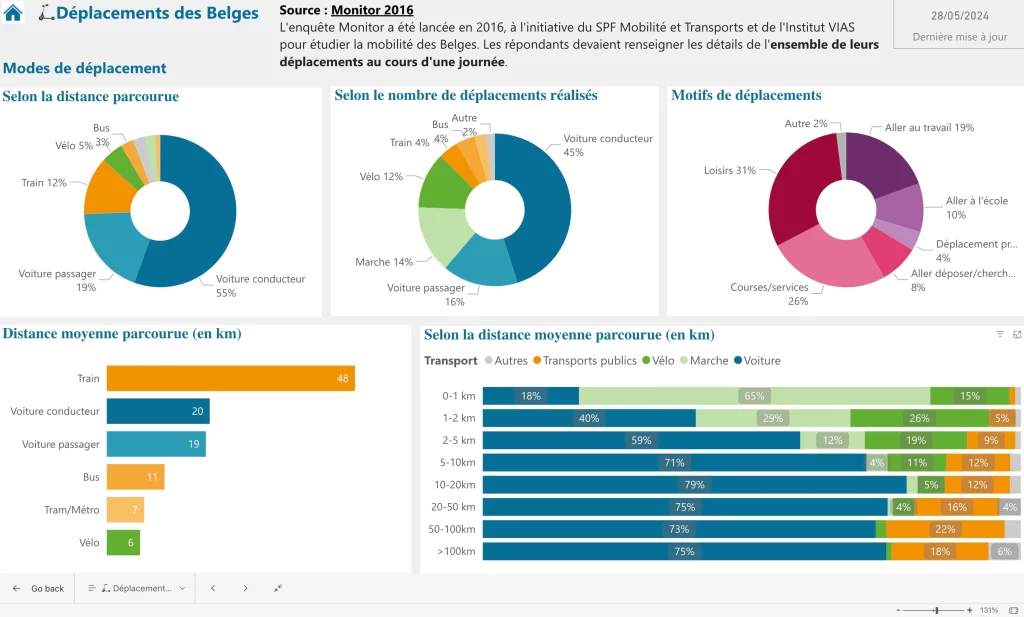The width and height of the screenshot is (1024, 617).
Task: Select the Train bar in average distance chart
Action: [230, 379]
